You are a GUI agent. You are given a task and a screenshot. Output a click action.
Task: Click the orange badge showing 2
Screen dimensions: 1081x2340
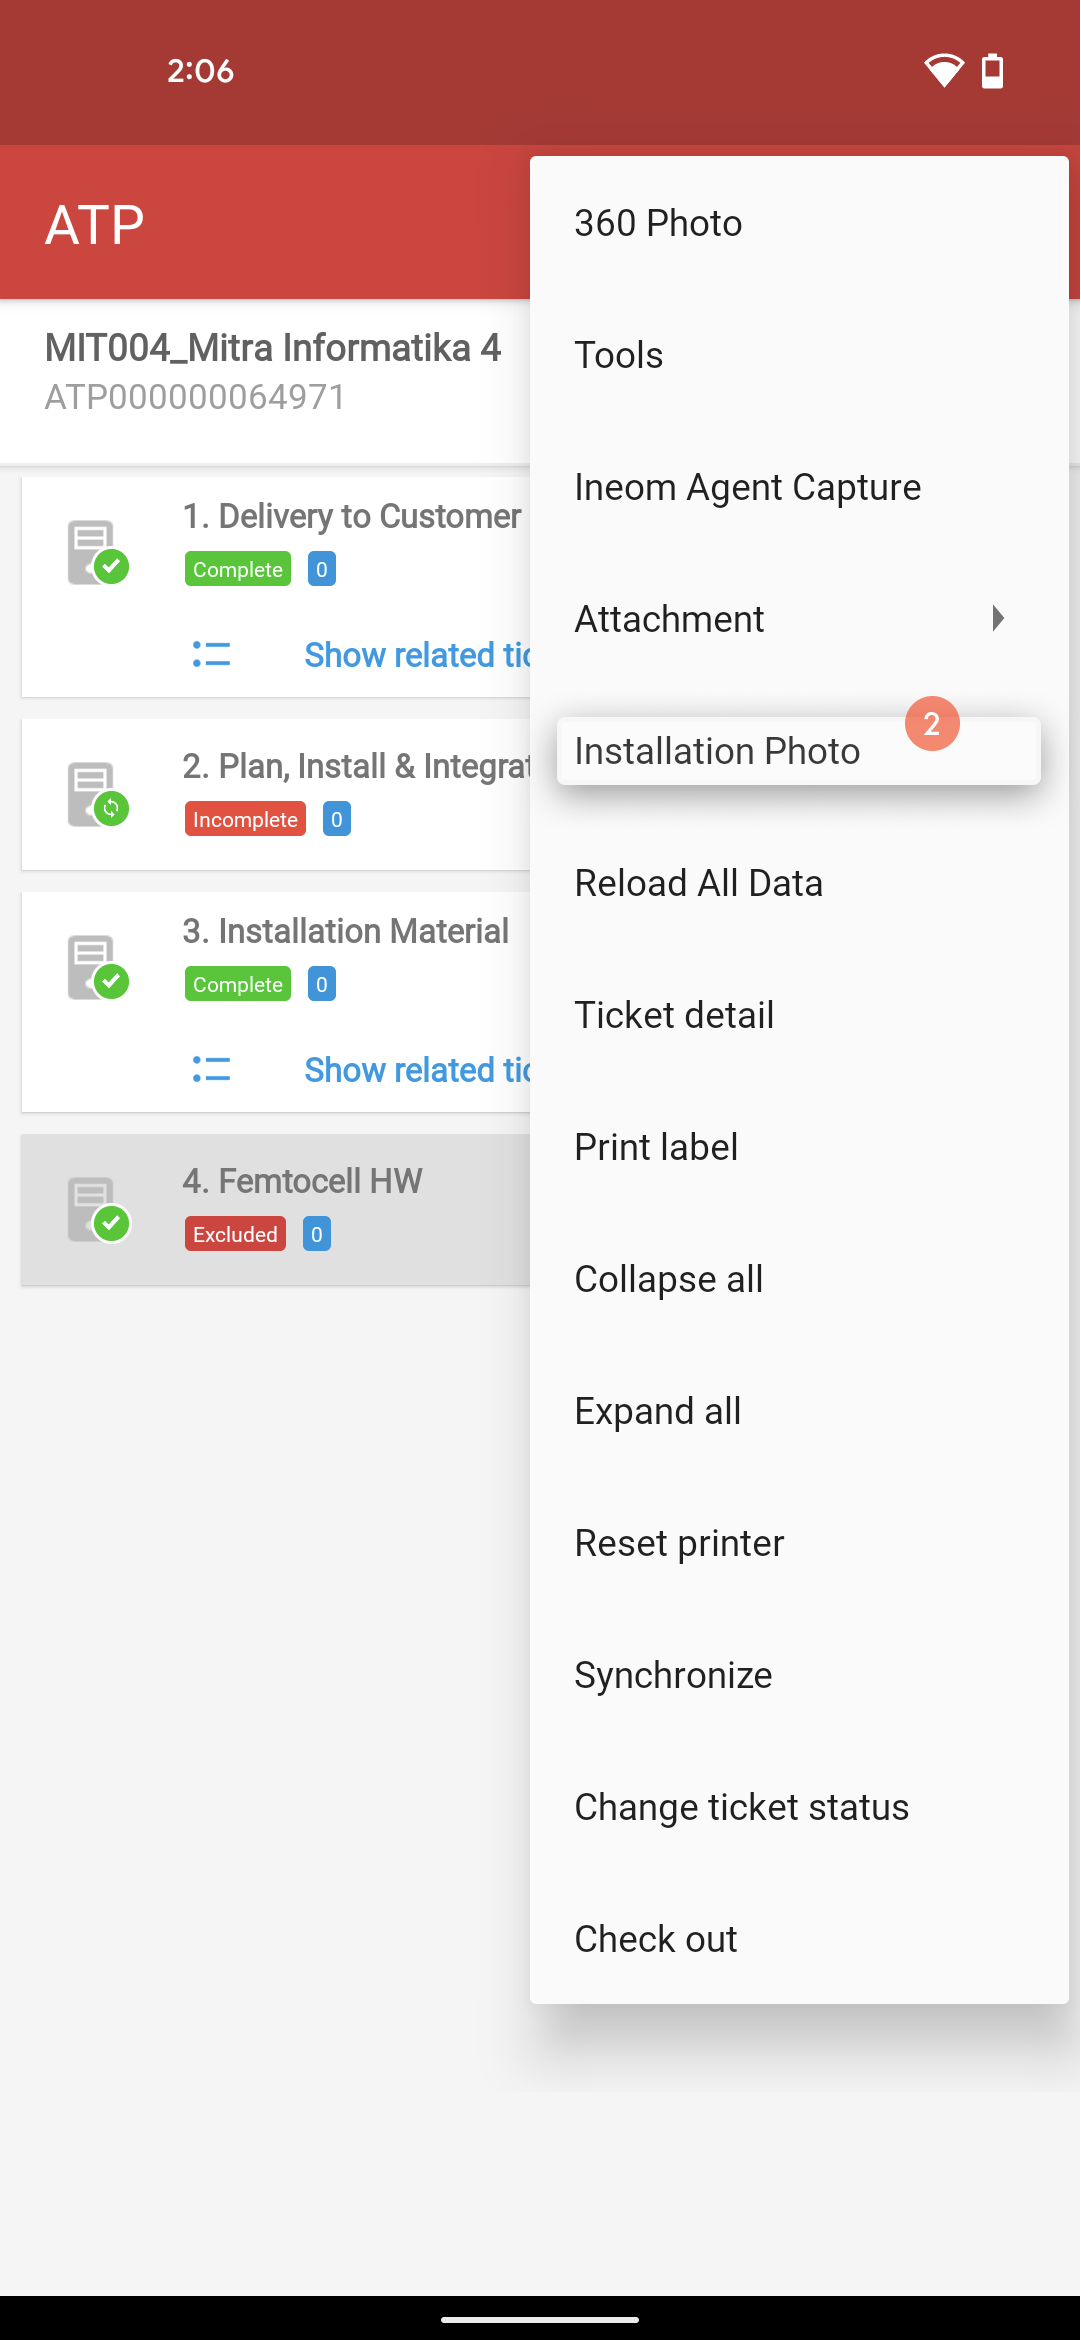[932, 724]
